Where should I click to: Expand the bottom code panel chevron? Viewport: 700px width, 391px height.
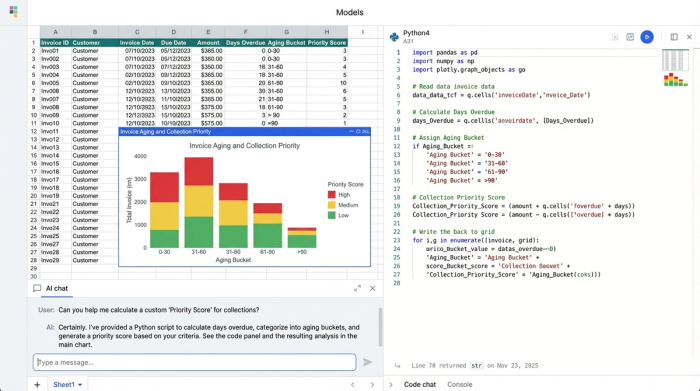tap(391, 384)
